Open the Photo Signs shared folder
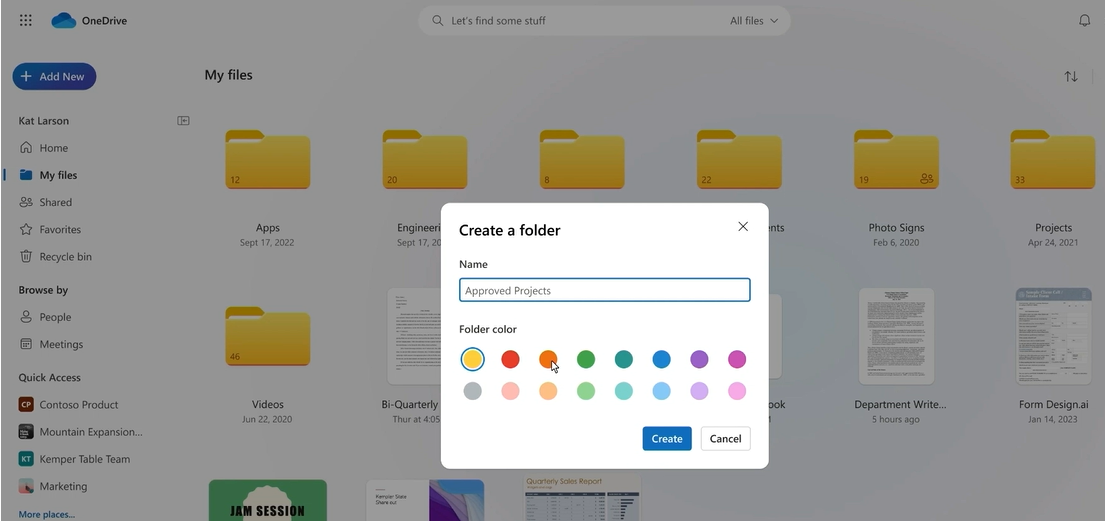 (895, 161)
